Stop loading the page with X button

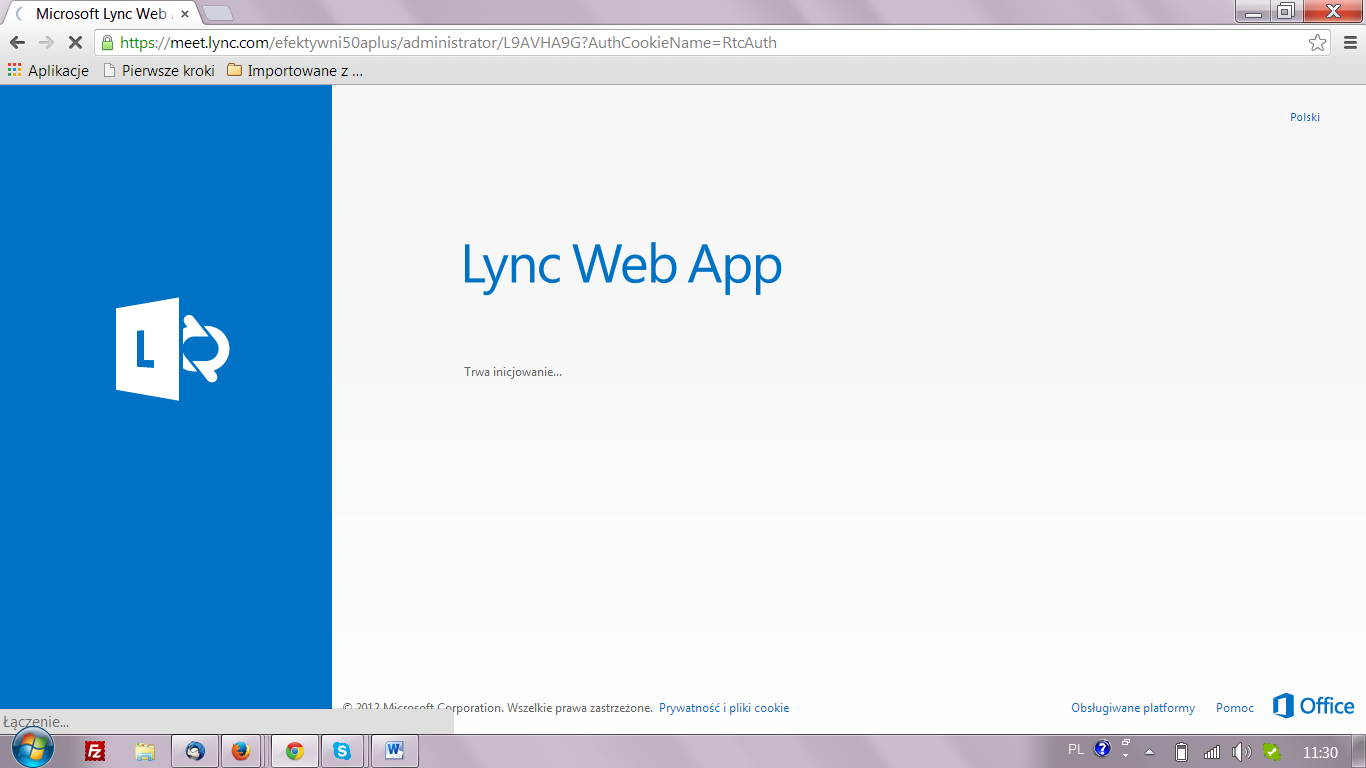point(75,43)
